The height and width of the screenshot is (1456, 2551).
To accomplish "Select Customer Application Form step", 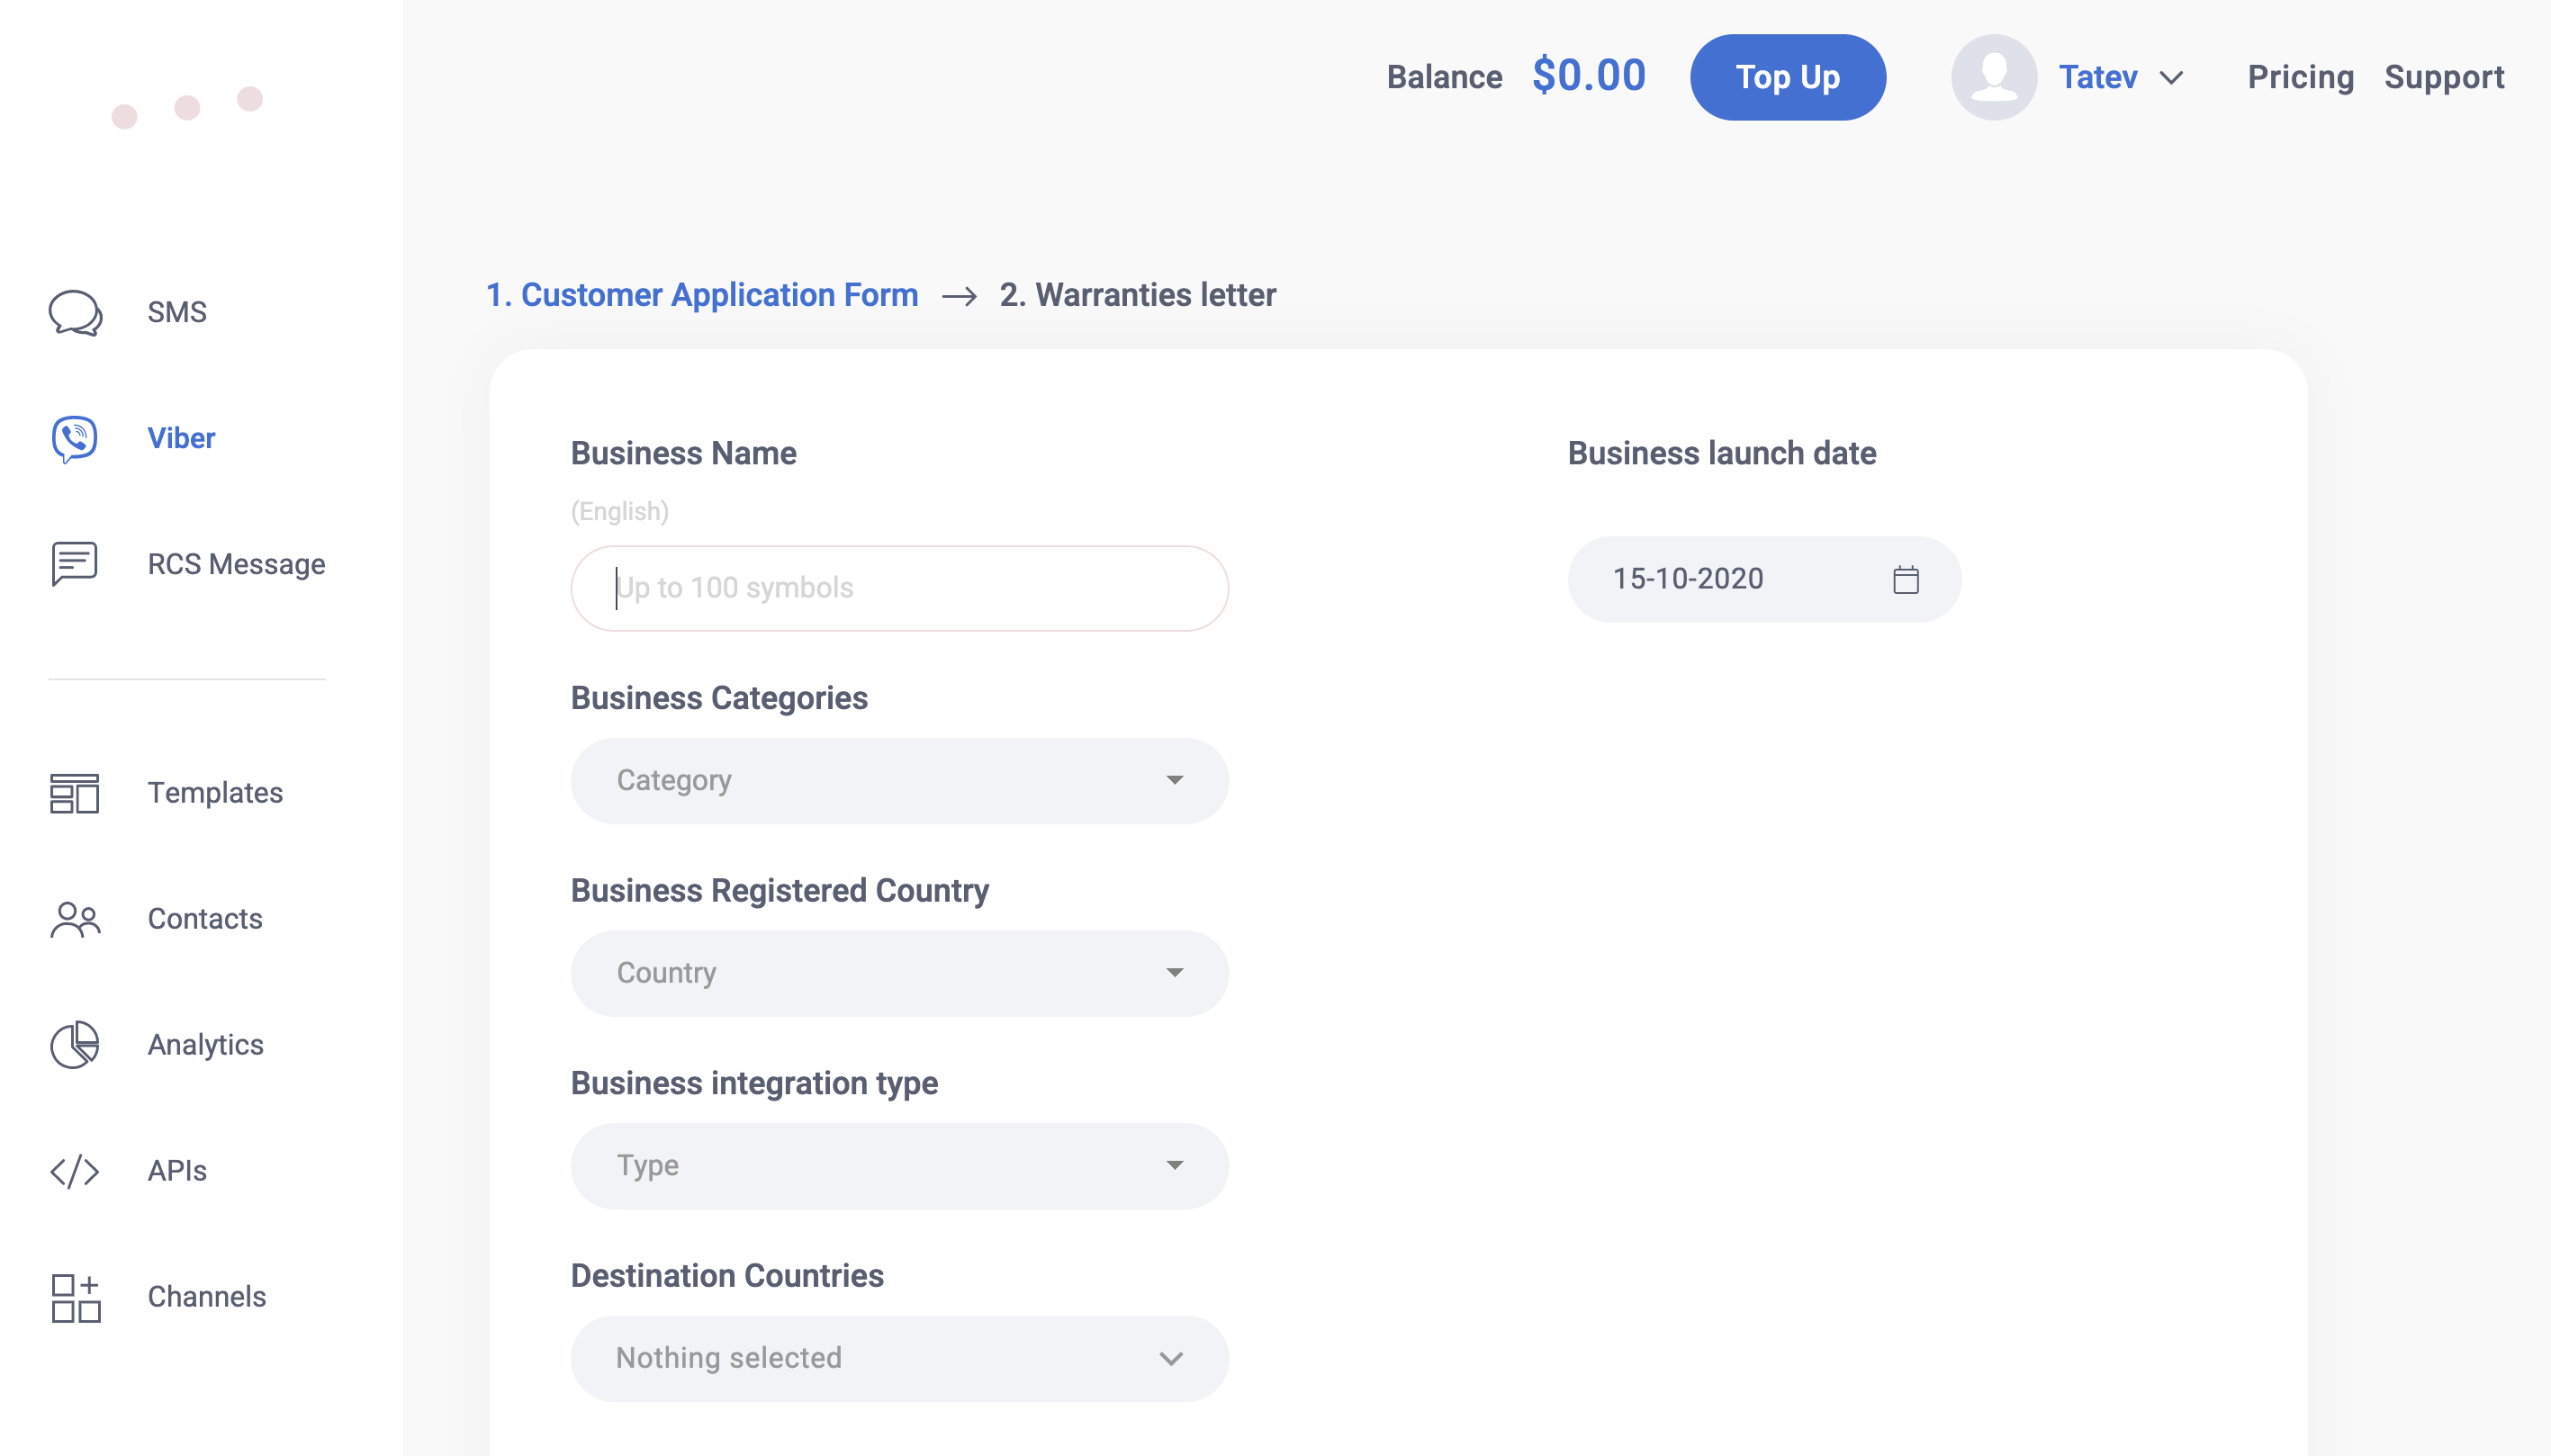I will click(702, 295).
